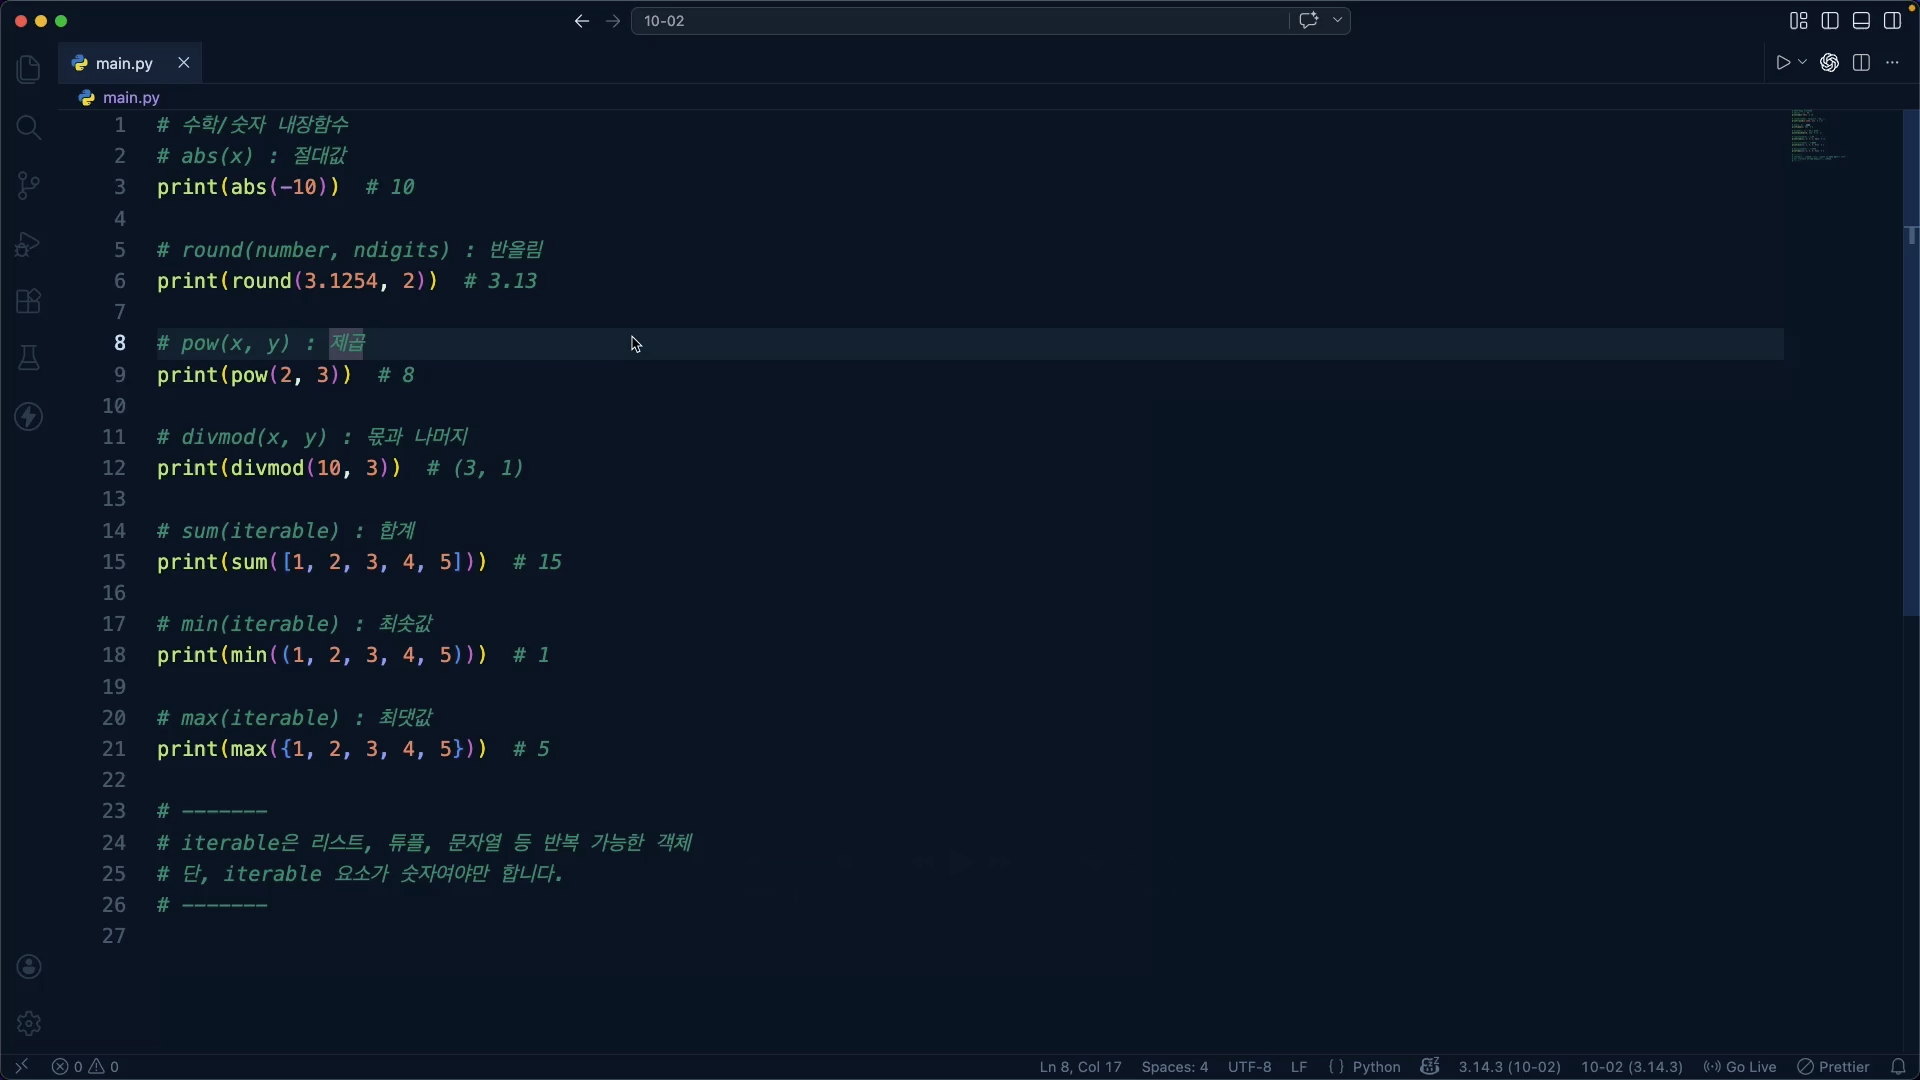Toggle the secondary side bar

(1892, 21)
